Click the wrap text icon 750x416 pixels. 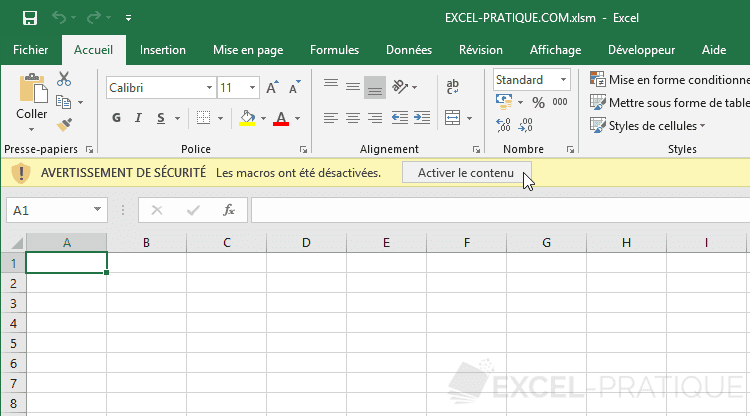coord(452,87)
